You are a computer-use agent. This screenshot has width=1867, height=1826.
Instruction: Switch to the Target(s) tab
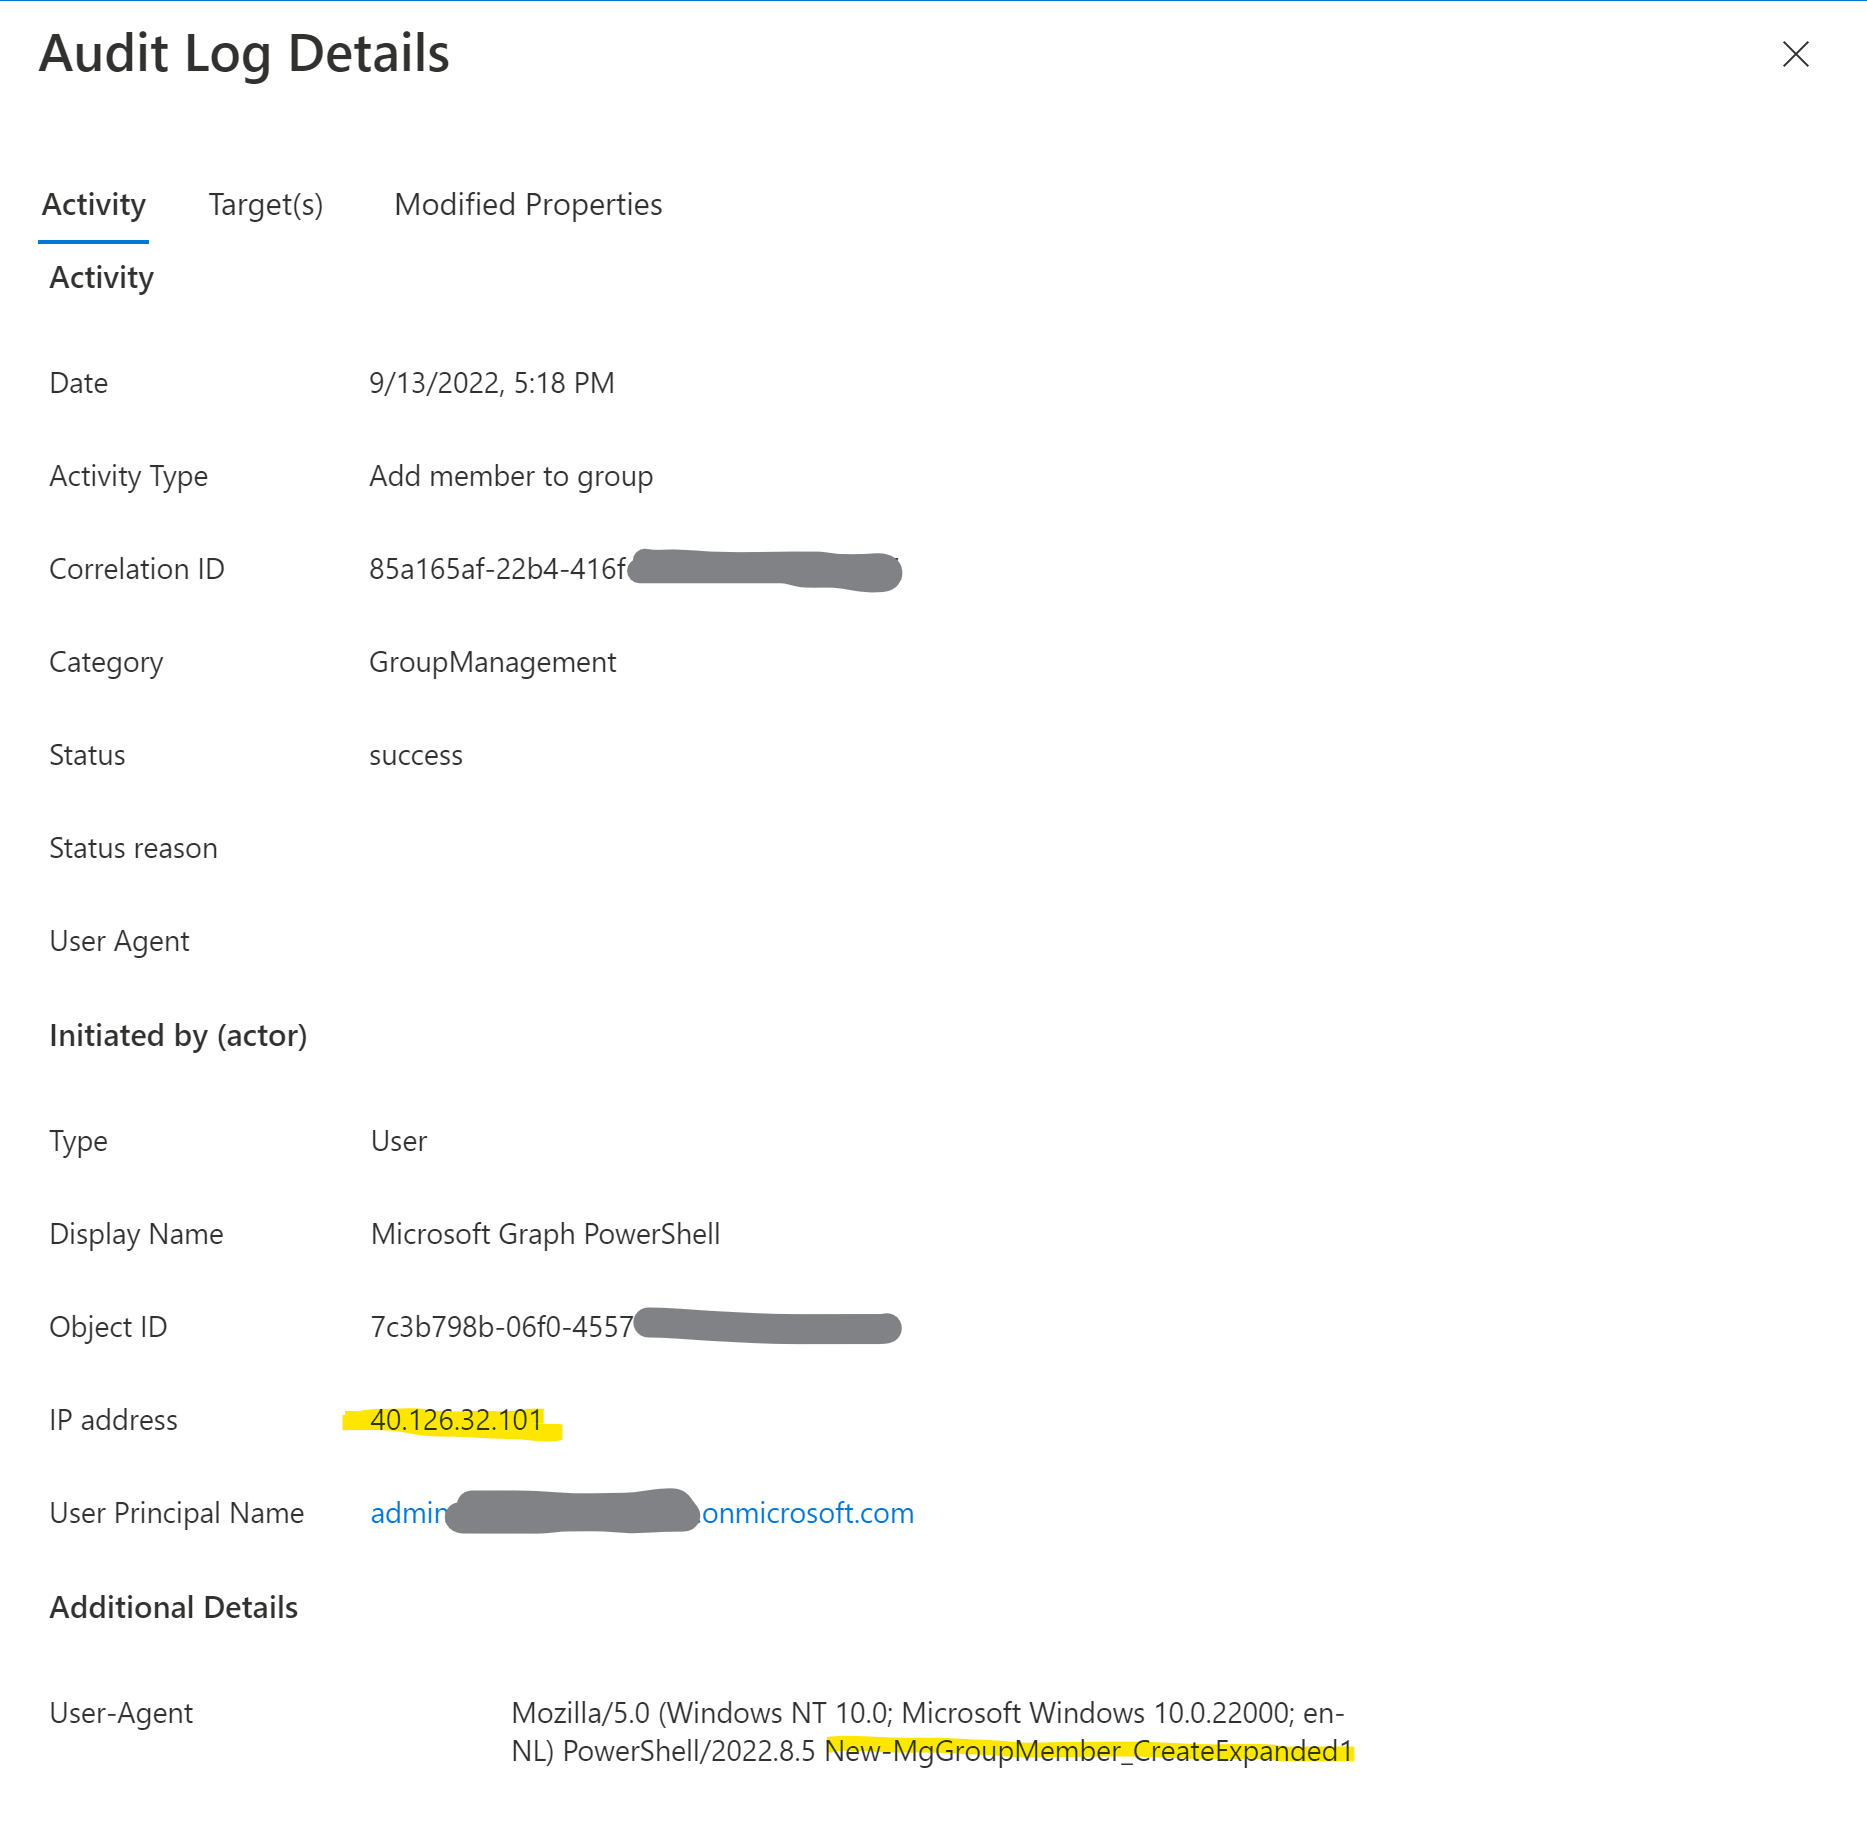click(265, 205)
